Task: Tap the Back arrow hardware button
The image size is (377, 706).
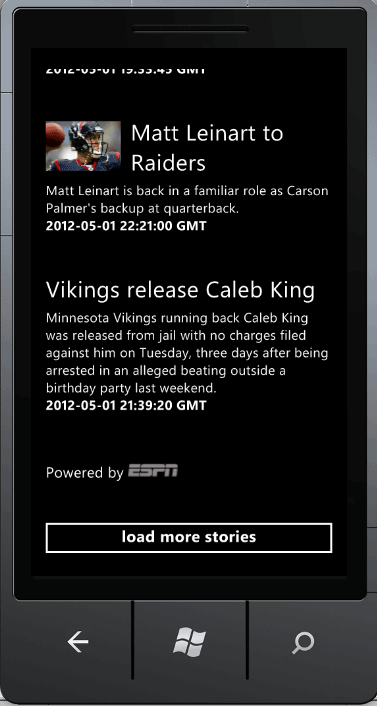Action: tap(77, 642)
